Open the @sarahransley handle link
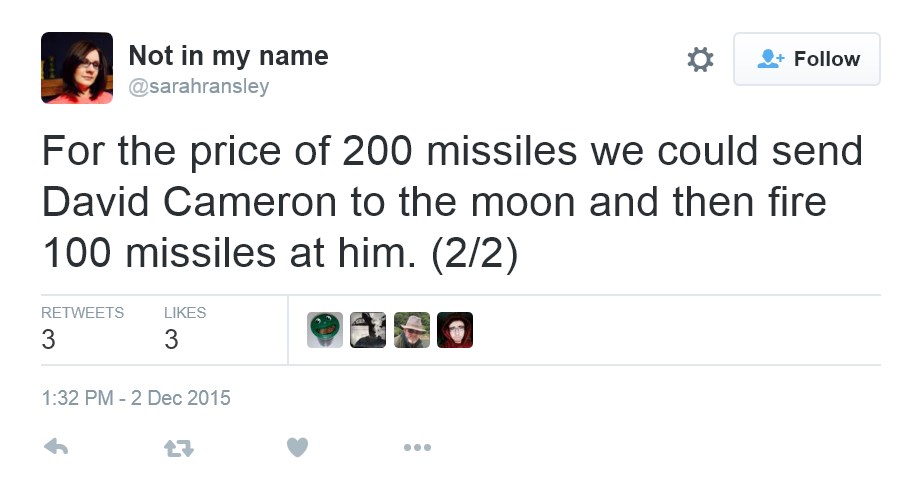This screenshot has height=480, width=916. point(199,87)
